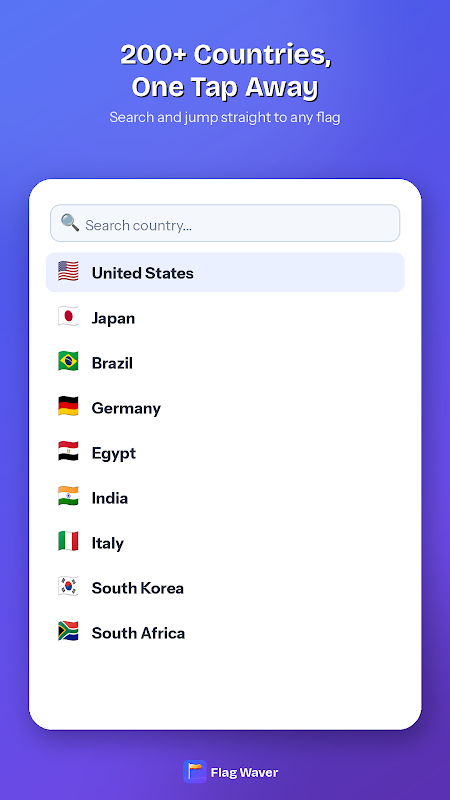Select Japan from the country list
The width and height of the screenshot is (450, 800).
point(225,317)
